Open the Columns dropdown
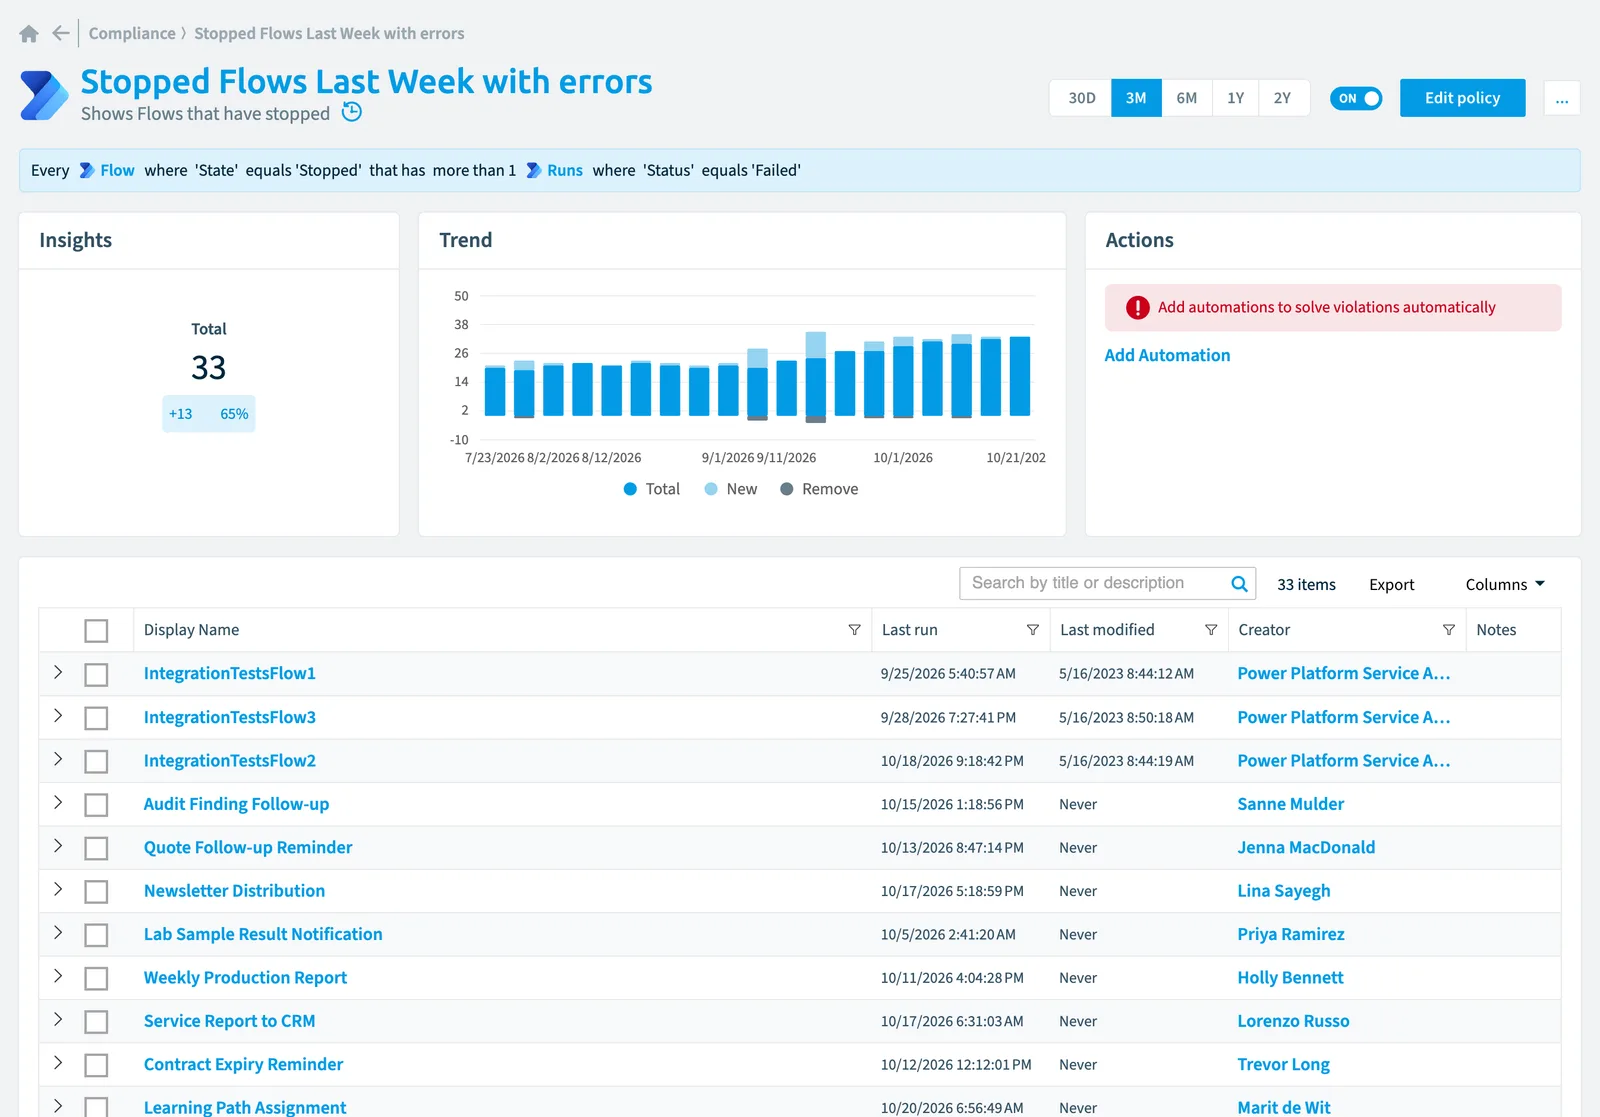1600x1117 pixels. [1505, 585]
